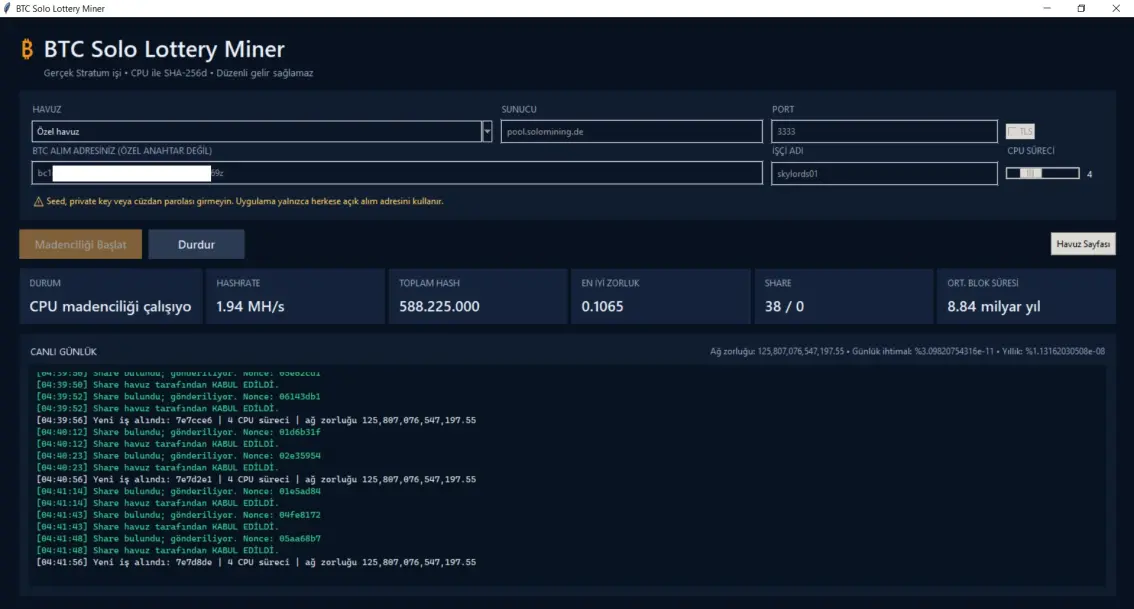The height and width of the screenshot is (609, 1134).
Task: Click log line with Nonce 06143db1
Action: (x=178, y=396)
